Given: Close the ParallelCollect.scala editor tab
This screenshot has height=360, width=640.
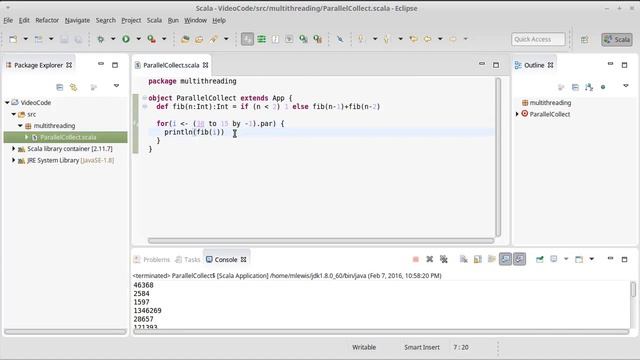Looking at the screenshot, I should [206, 65].
